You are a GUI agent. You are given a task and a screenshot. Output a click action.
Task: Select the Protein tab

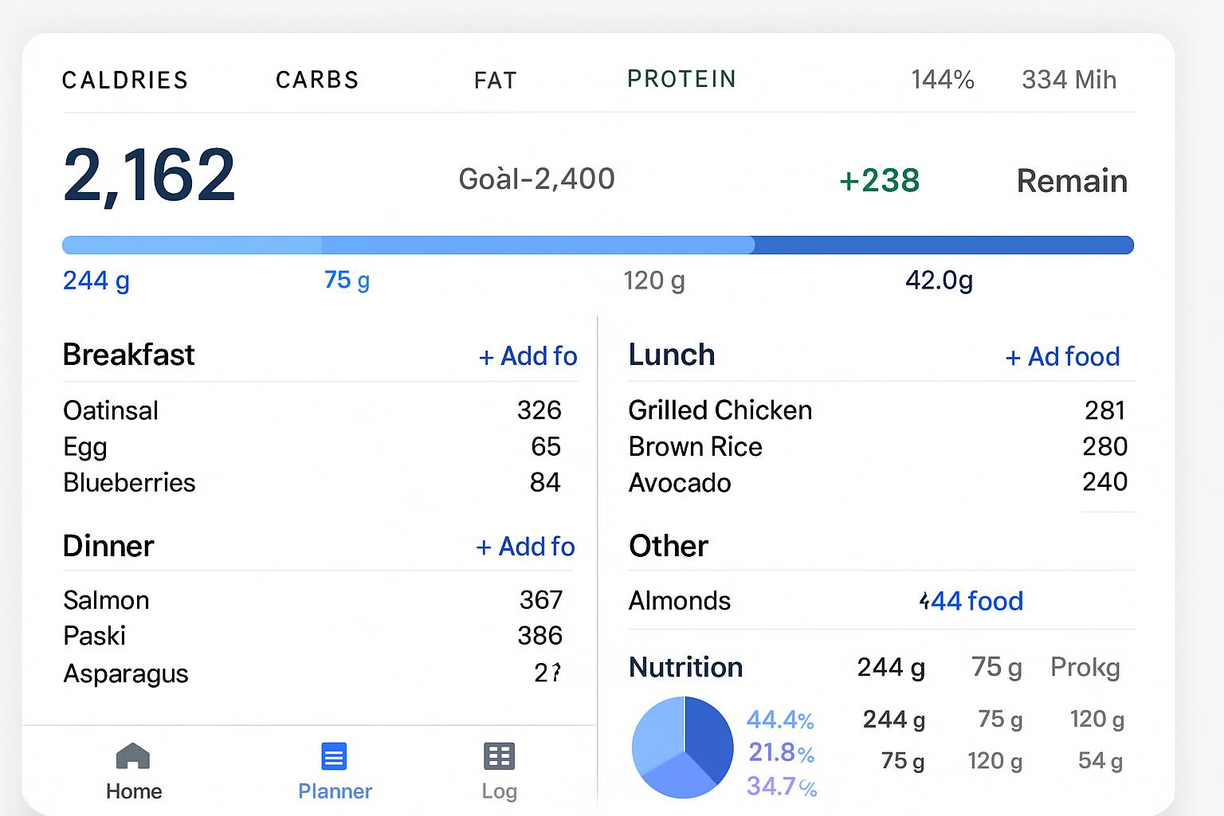(681, 79)
